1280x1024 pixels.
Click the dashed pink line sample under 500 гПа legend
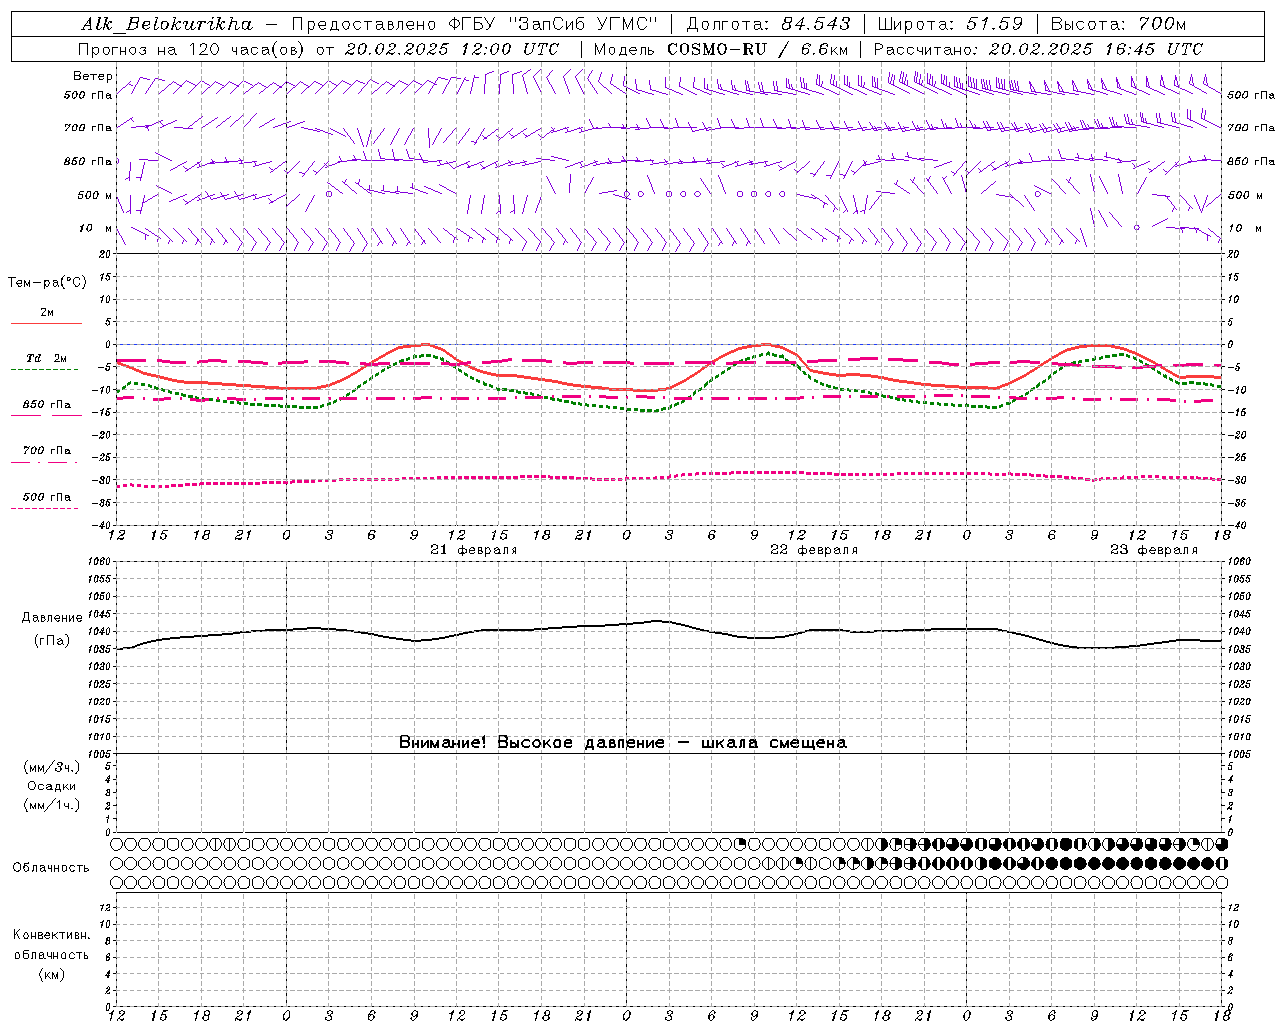coord(44,508)
